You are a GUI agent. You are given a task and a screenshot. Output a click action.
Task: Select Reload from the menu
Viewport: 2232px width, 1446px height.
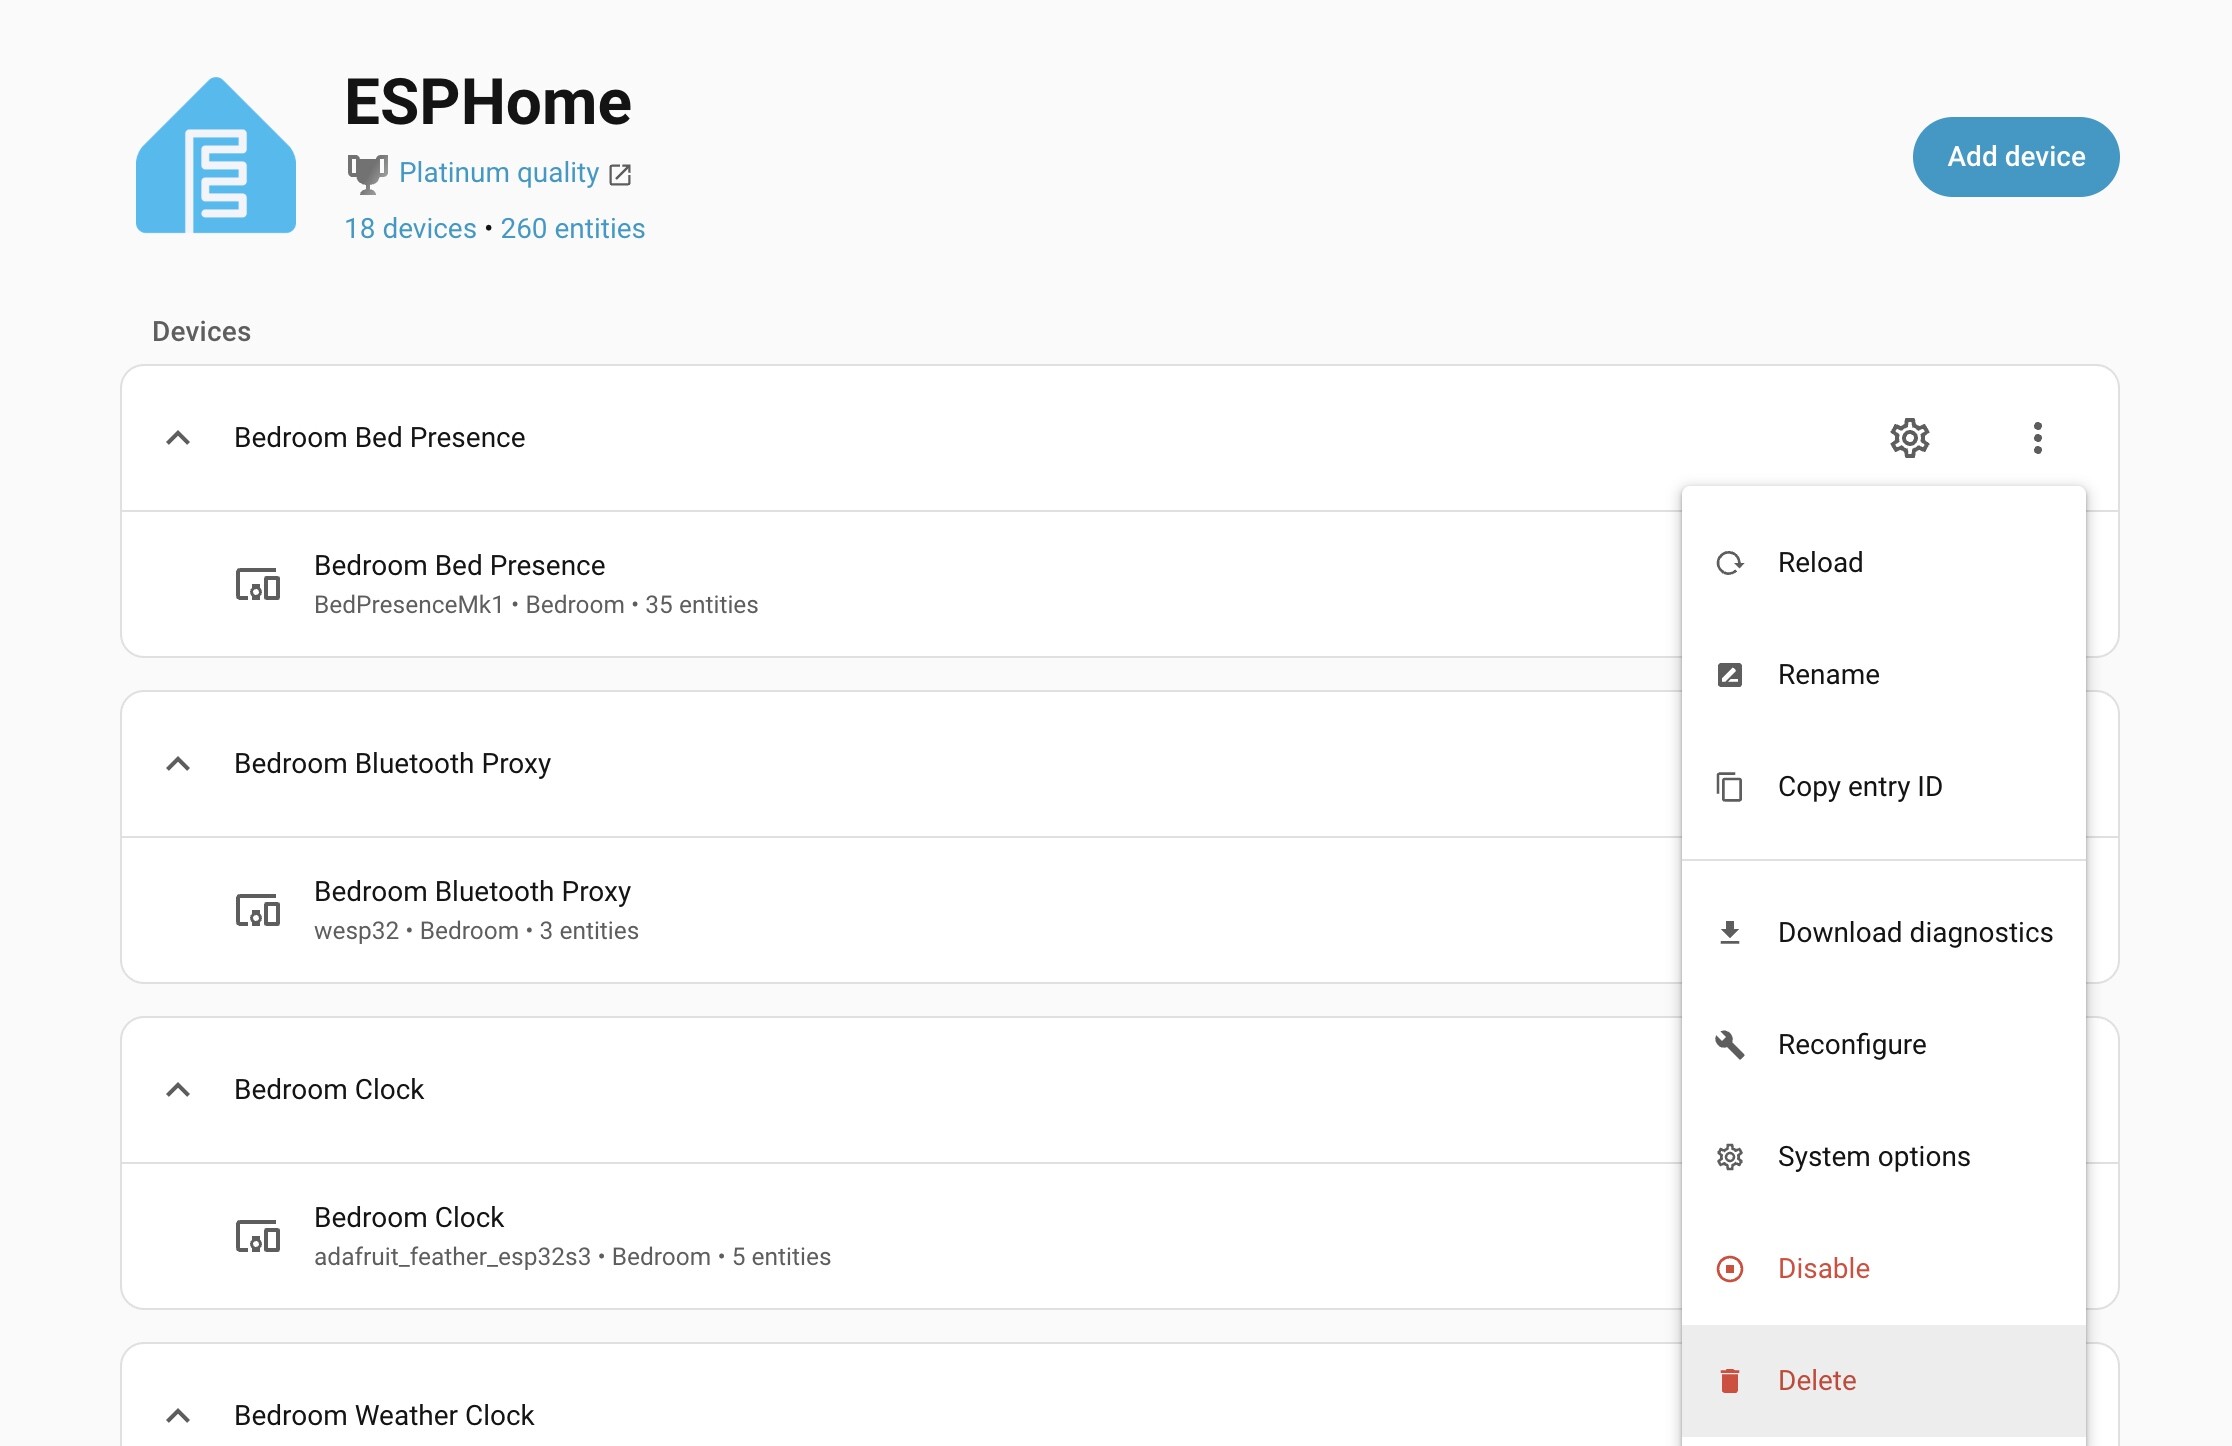(x=1820, y=563)
